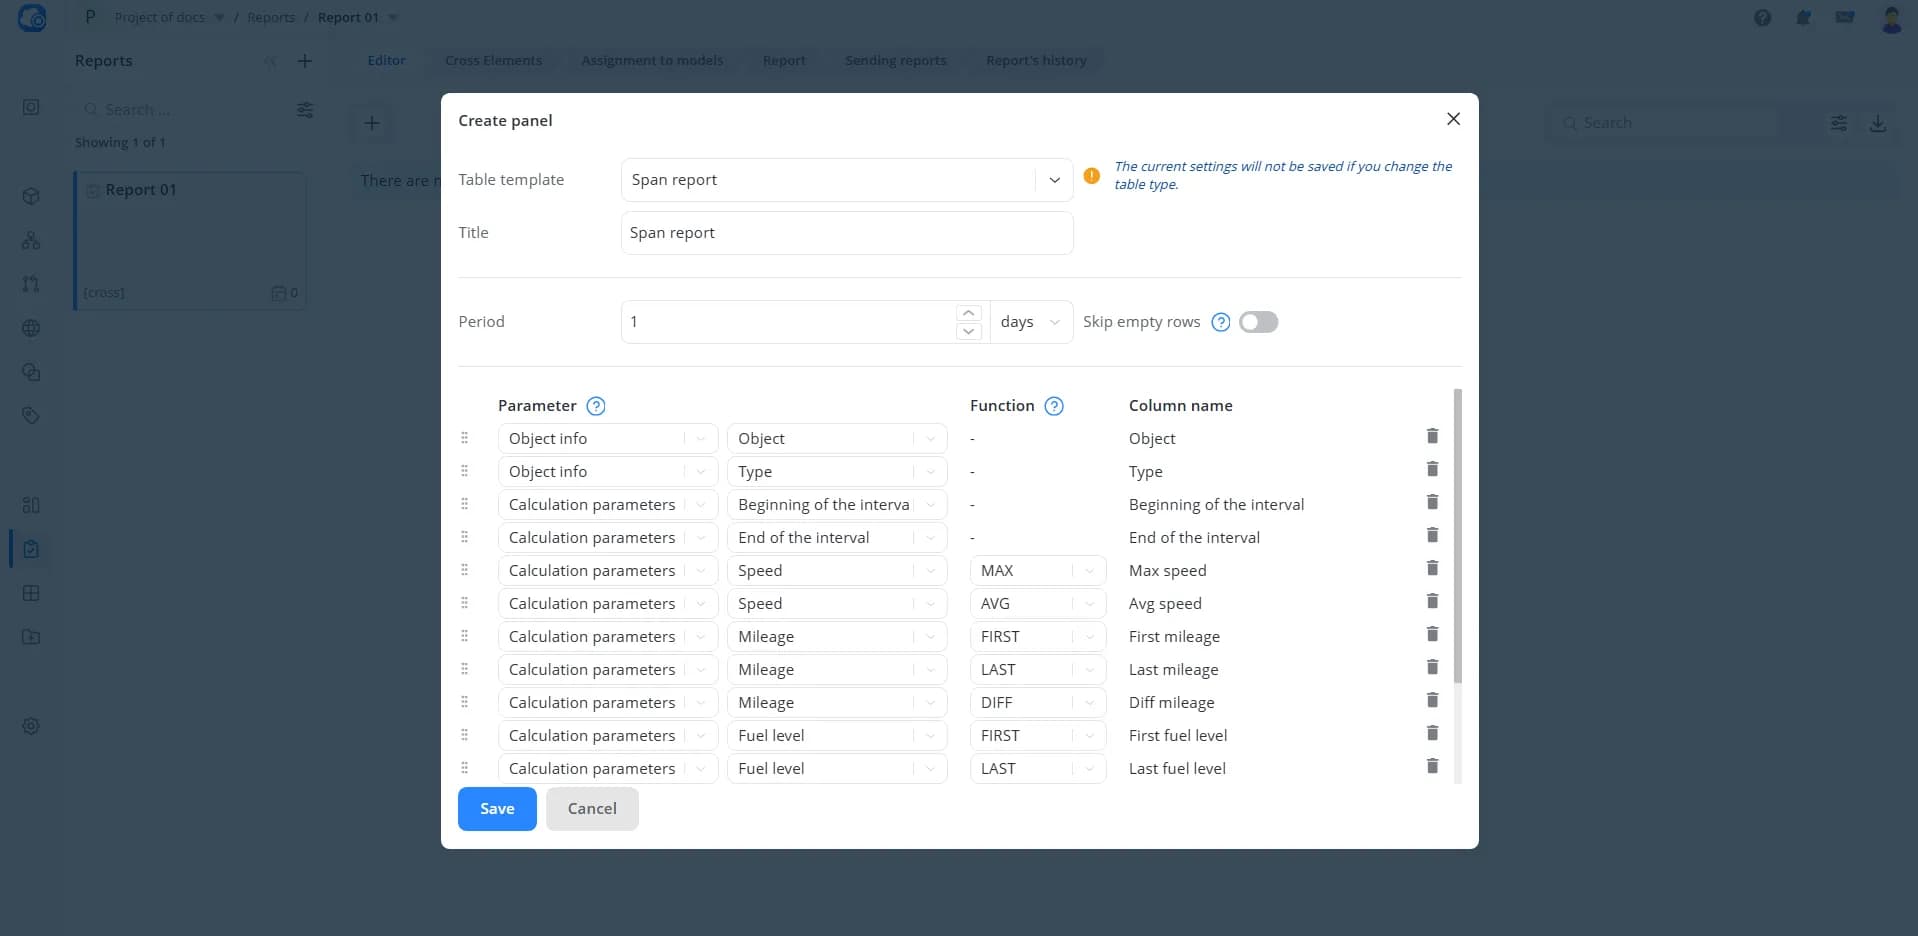Viewport: 1918px width, 936px height.
Task: Open the Type parameter dropdown
Action: [837, 472]
